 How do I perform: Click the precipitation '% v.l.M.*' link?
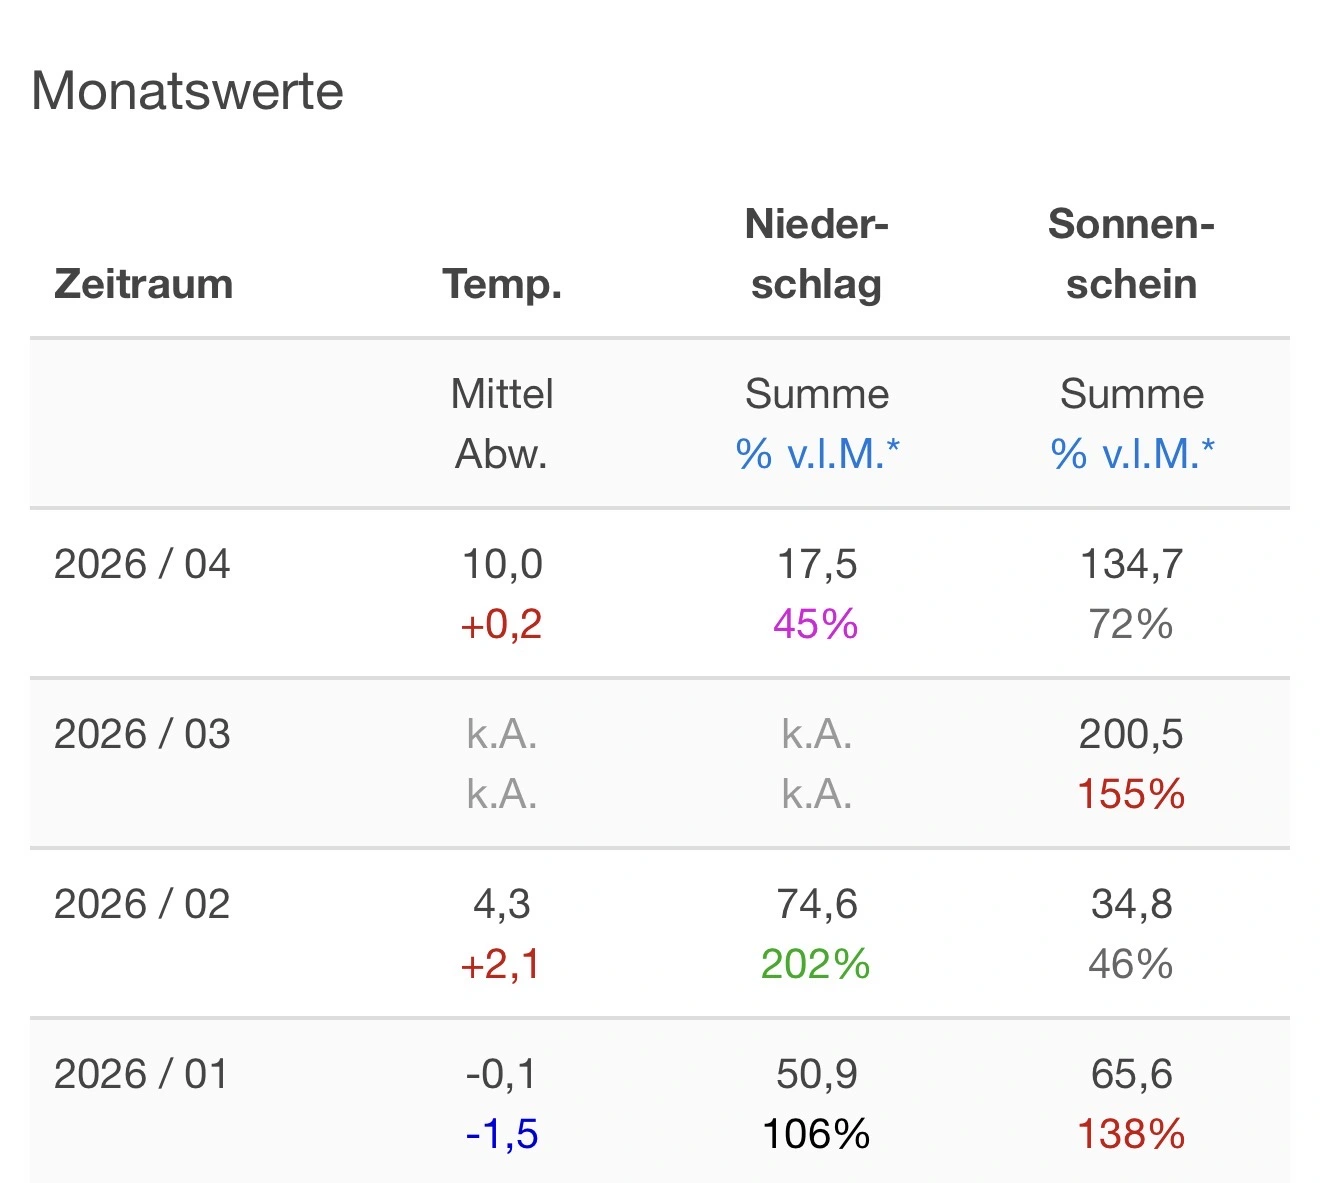(817, 454)
